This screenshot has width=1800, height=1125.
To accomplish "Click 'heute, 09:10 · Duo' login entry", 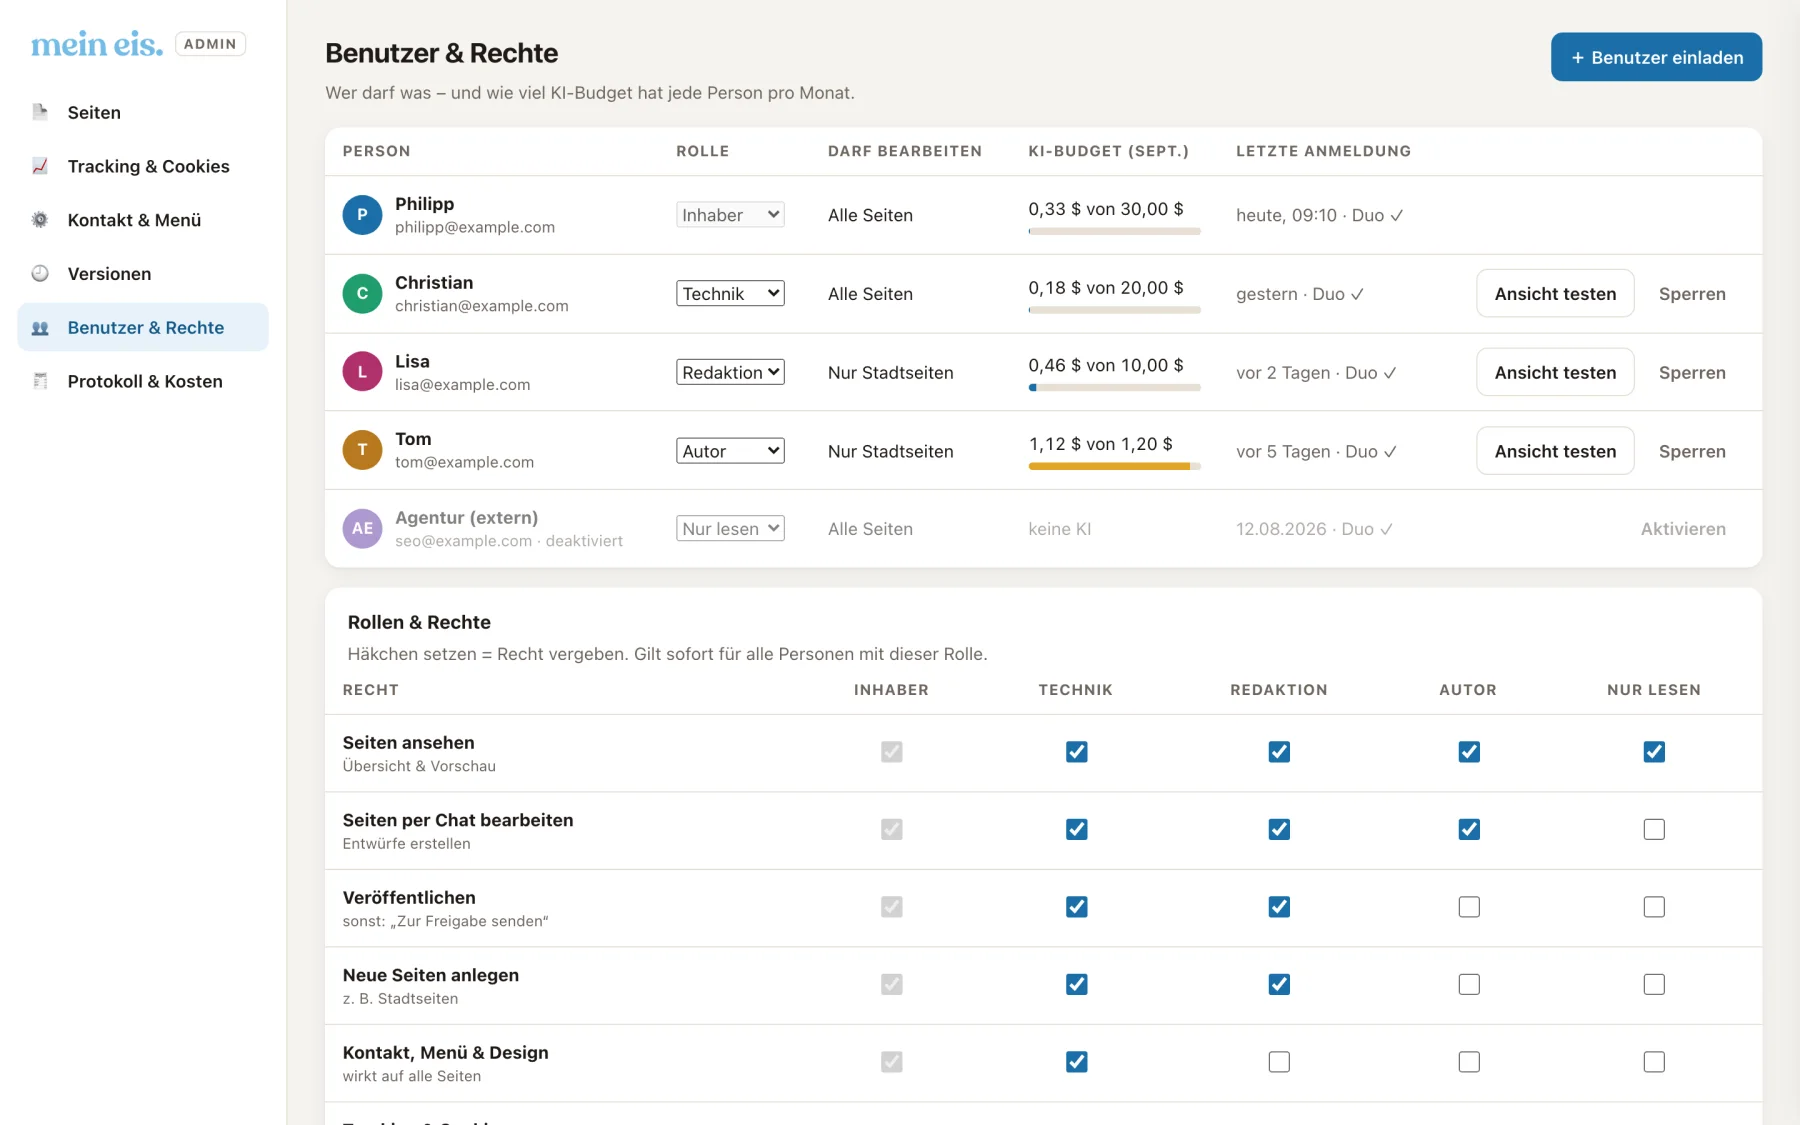I will point(1320,215).
